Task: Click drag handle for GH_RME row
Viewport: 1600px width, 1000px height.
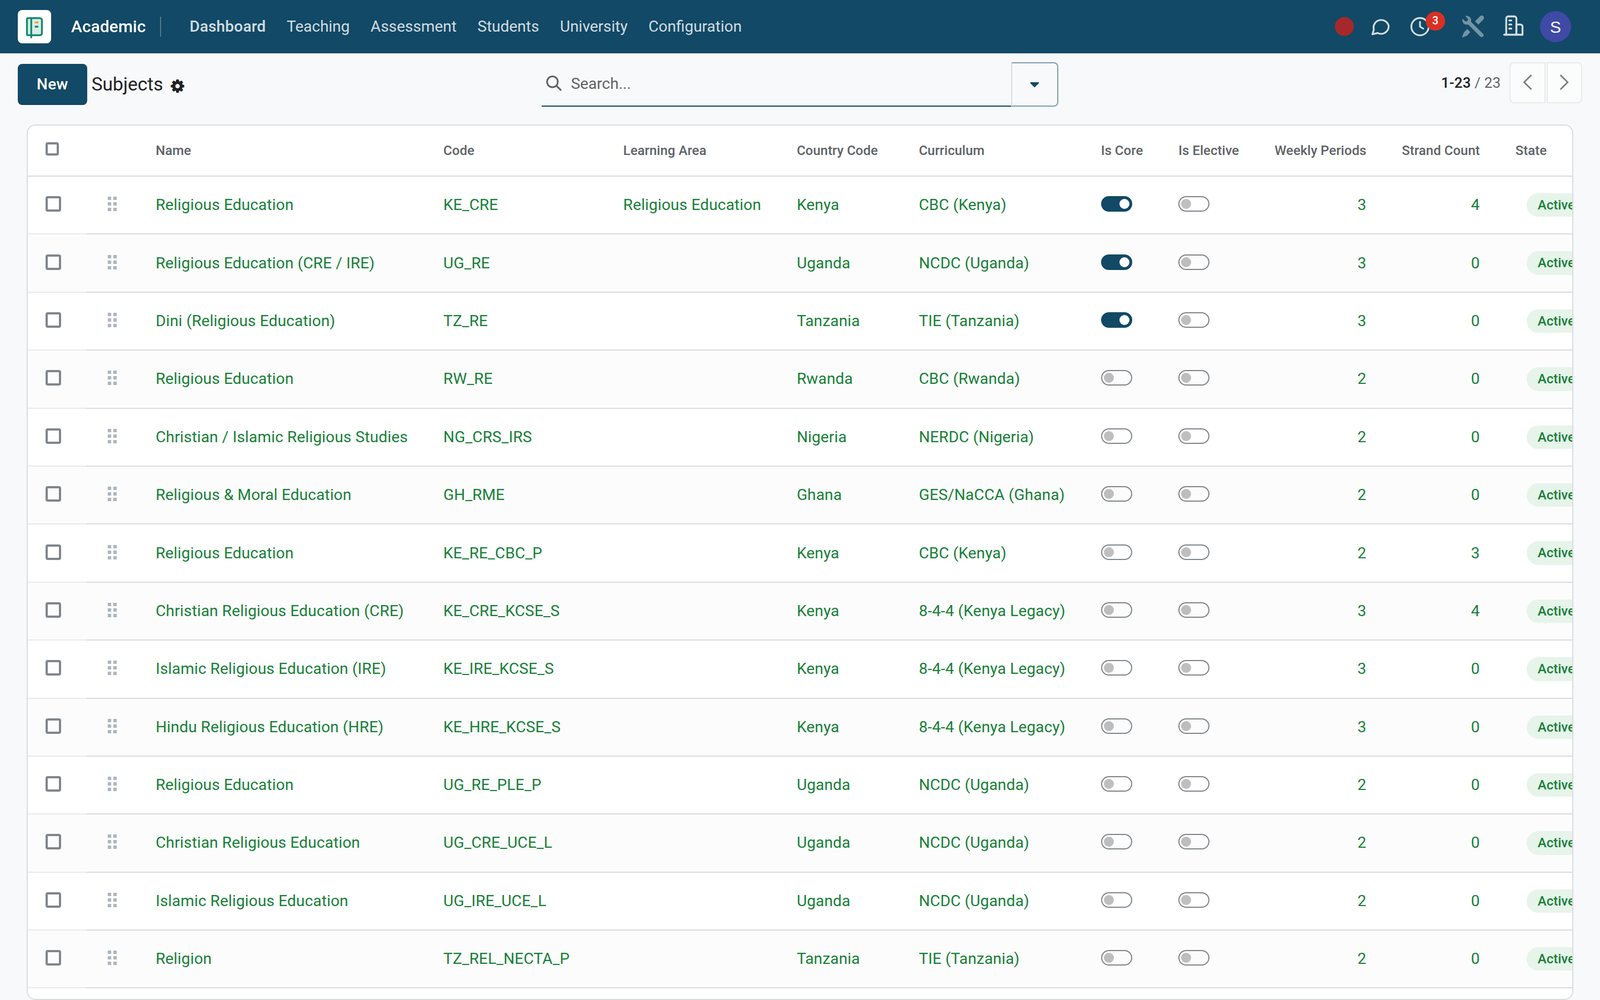Action: click(112, 494)
